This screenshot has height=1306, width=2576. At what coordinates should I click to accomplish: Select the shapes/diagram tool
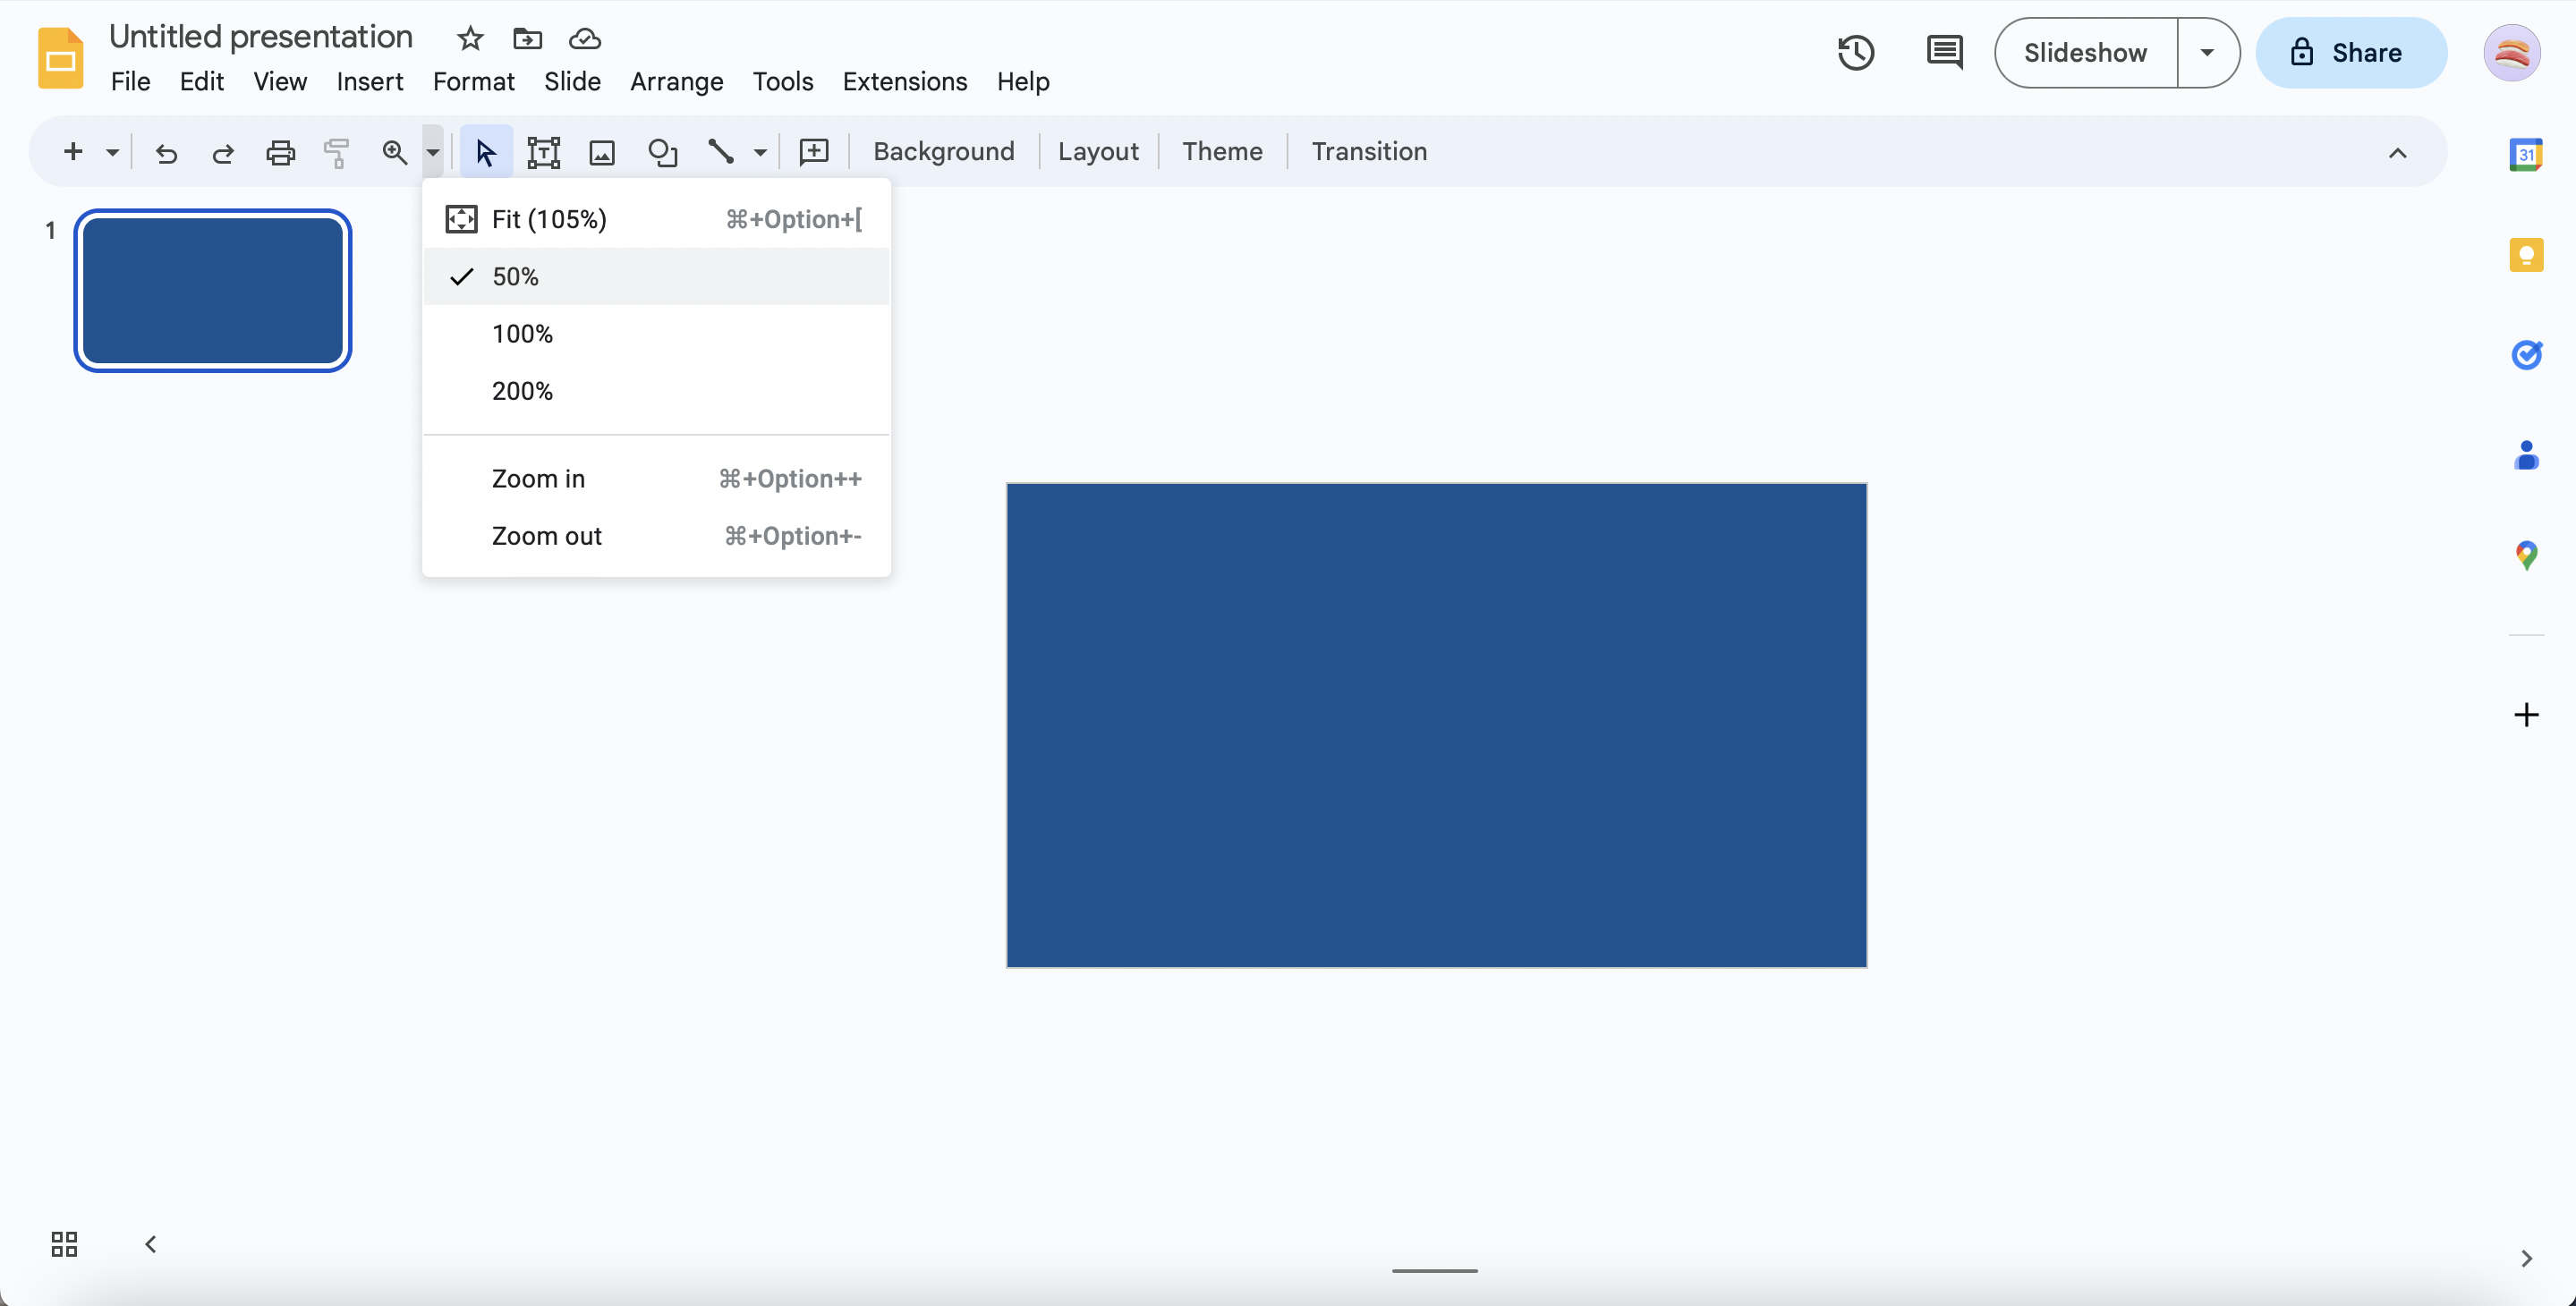pyautogui.click(x=661, y=151)
